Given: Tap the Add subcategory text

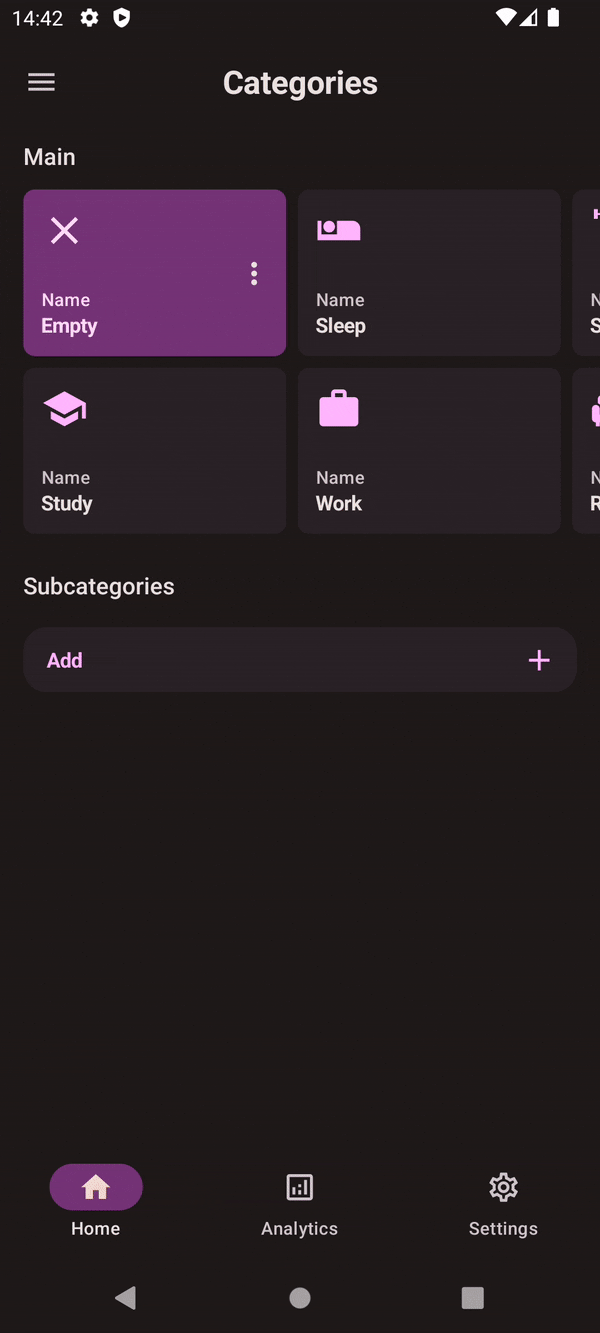Looking at the screenshot, I should (x=65, y=660).
